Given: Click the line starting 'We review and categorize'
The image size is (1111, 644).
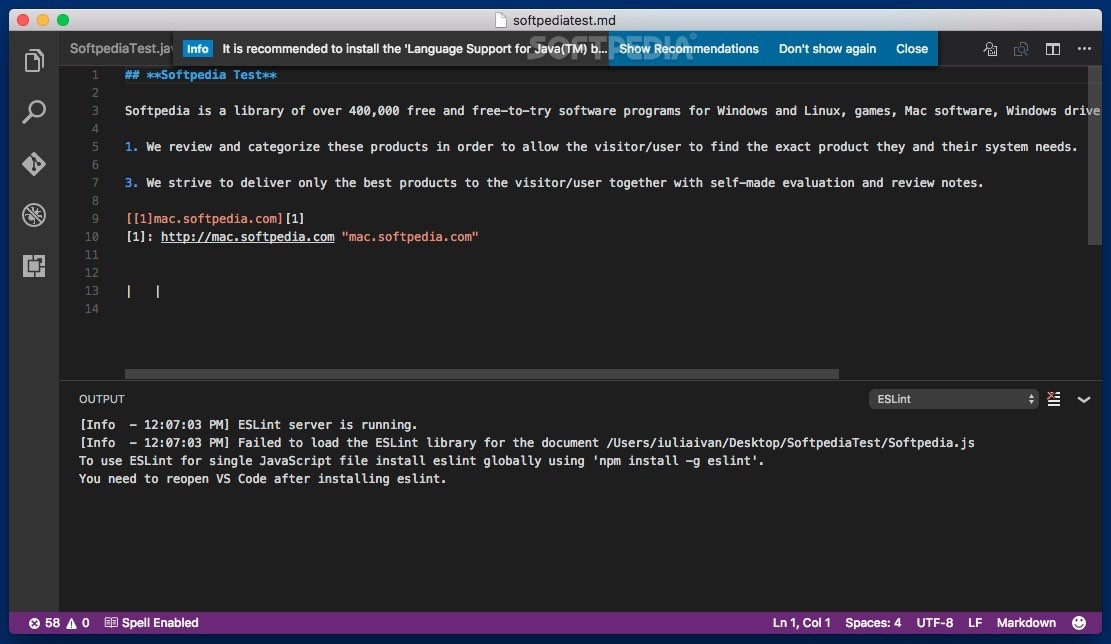Looking at the screenshot, I should coord(601,147).
